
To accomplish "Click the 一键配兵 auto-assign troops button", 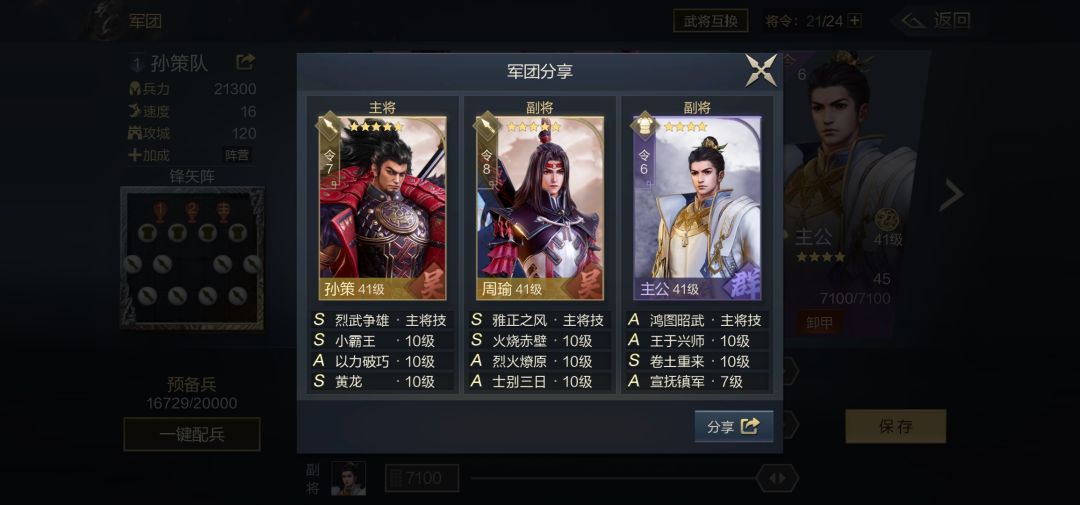I will click(x=192, y=435).
